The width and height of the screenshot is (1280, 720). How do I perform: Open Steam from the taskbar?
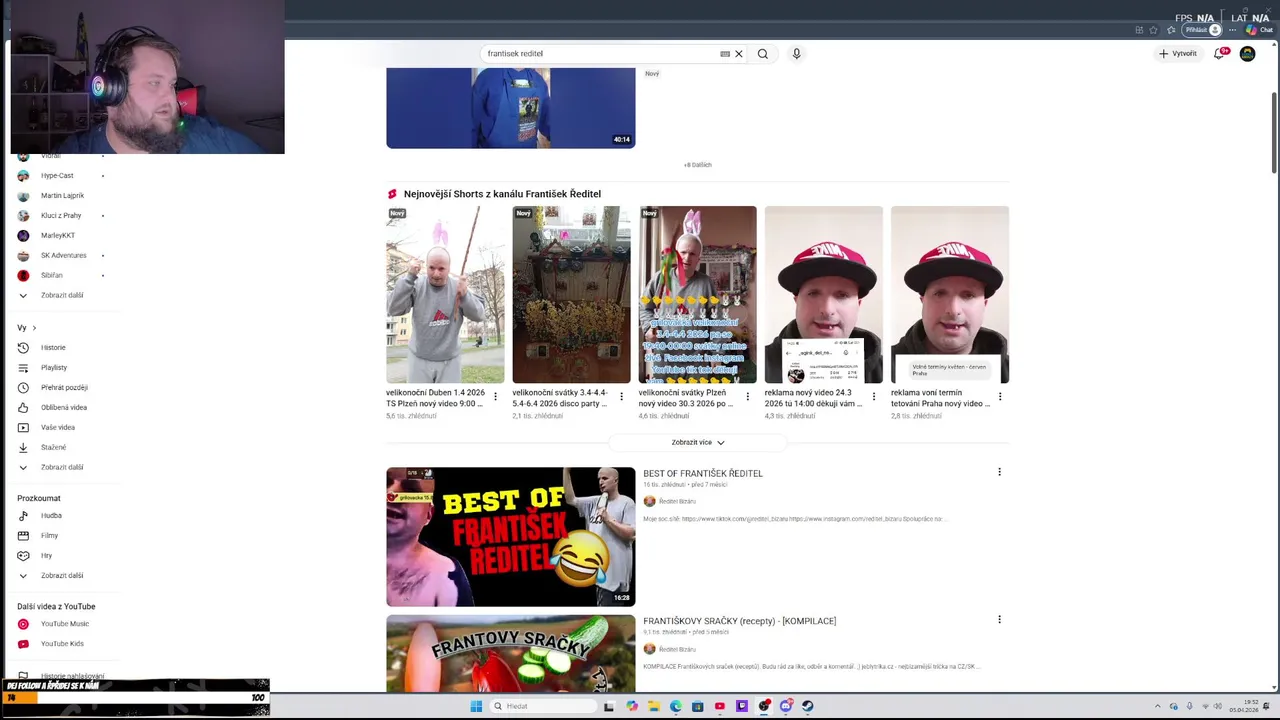coord(807,706)
